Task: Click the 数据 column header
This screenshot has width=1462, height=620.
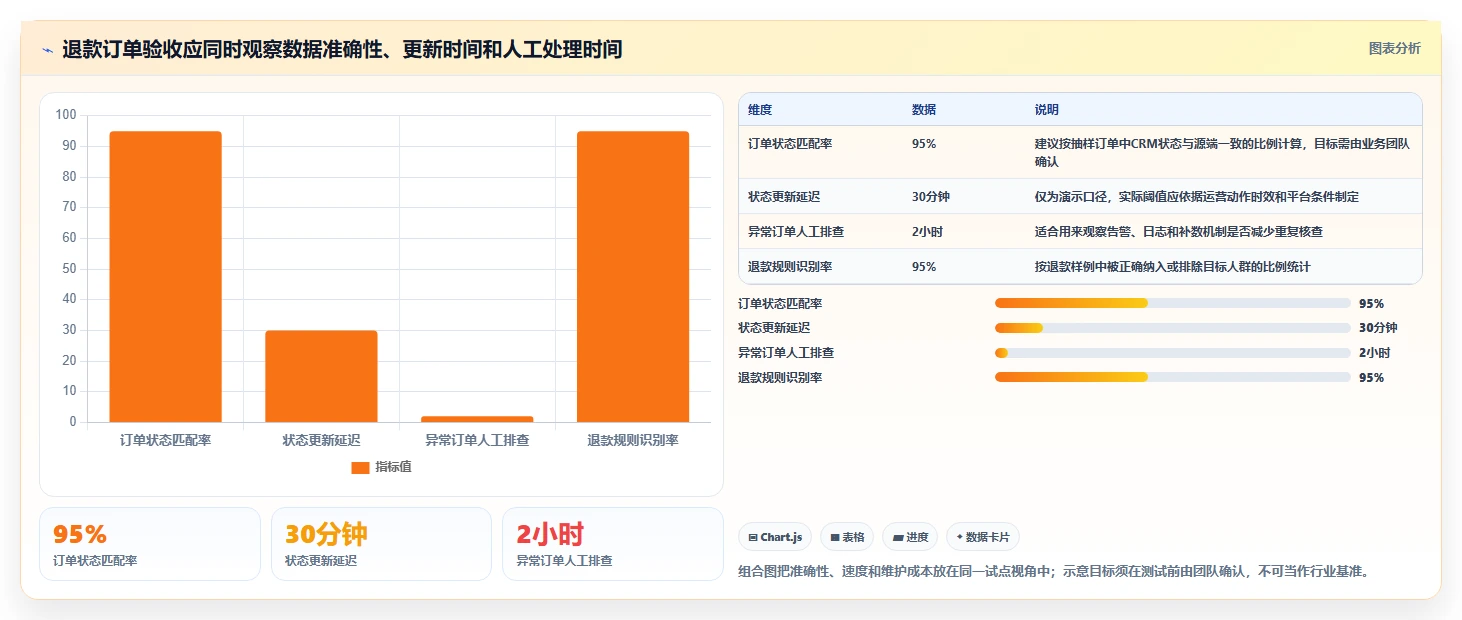Action: [924, 110]
